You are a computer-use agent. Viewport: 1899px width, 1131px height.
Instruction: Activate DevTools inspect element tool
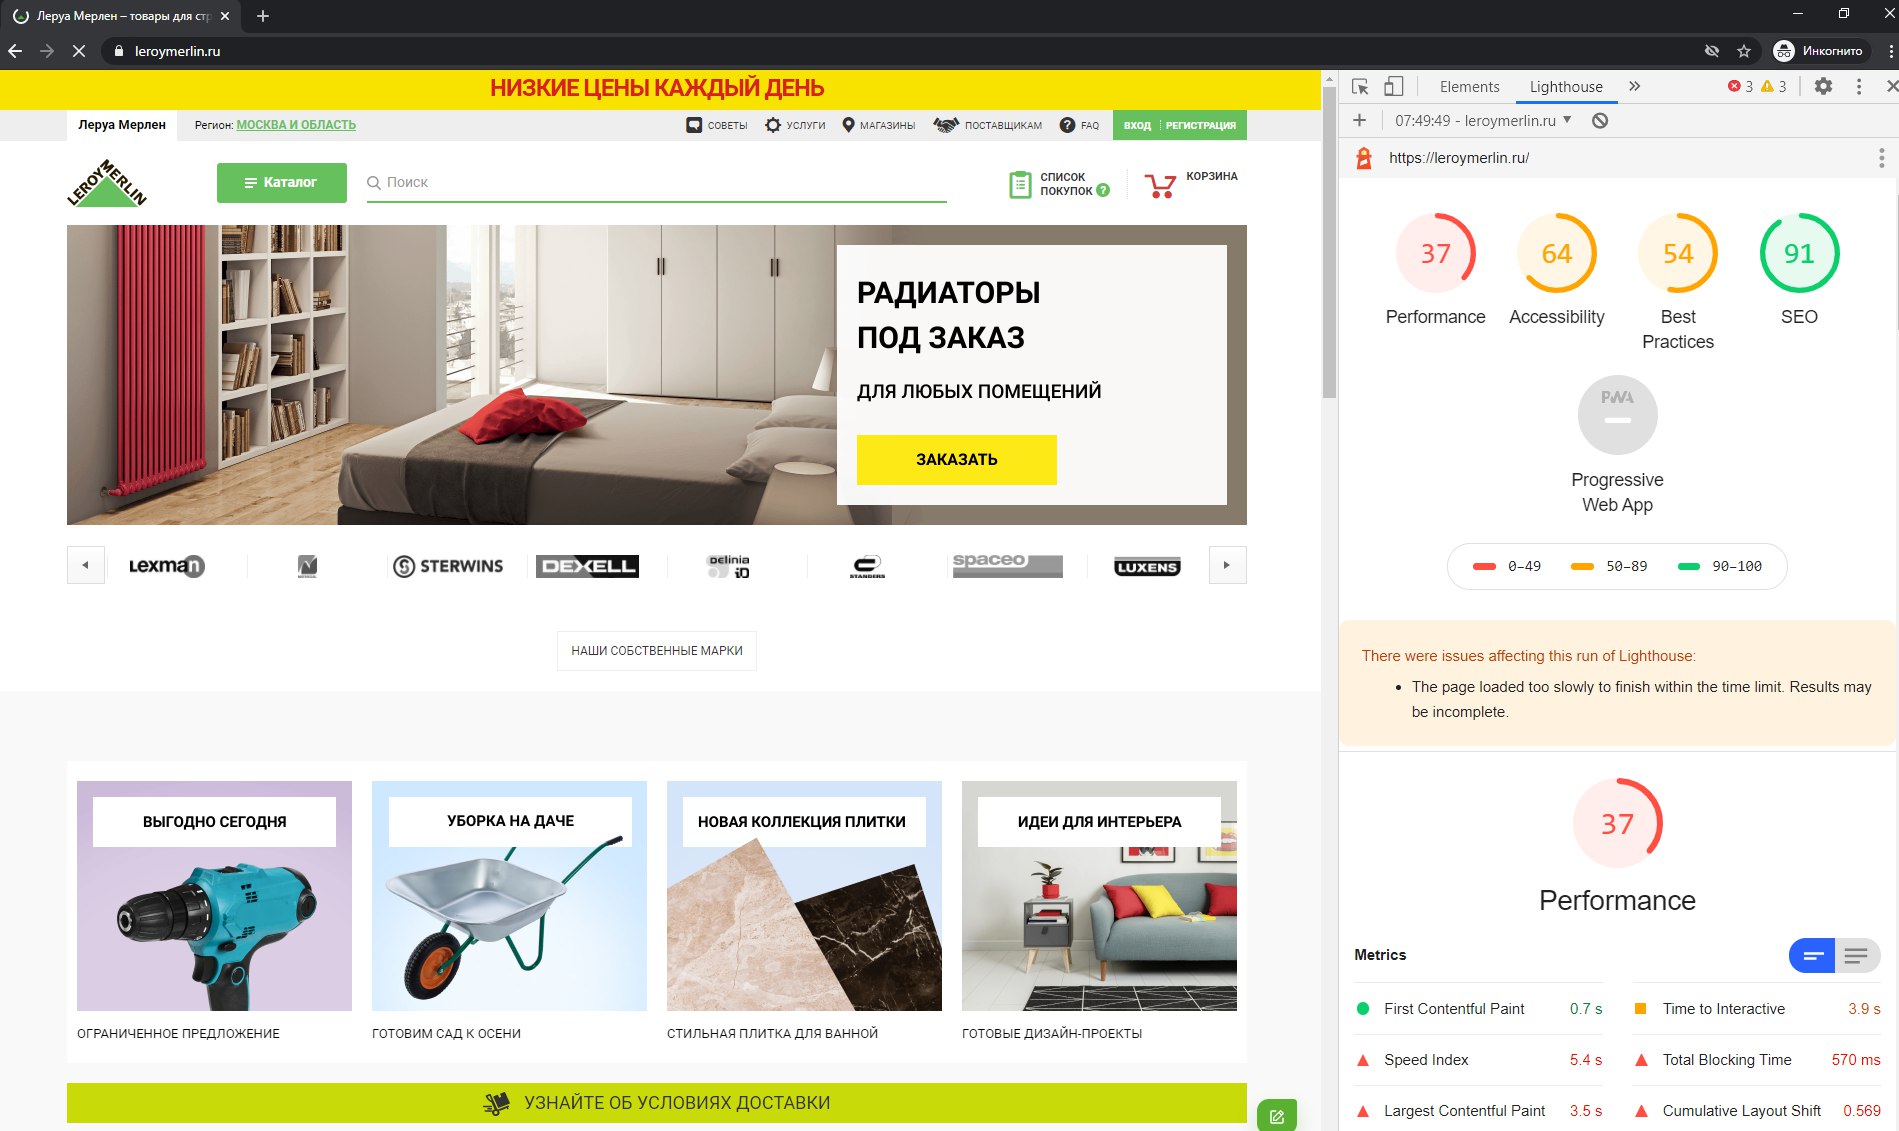pyautogui.click(x=1360, y=87)
